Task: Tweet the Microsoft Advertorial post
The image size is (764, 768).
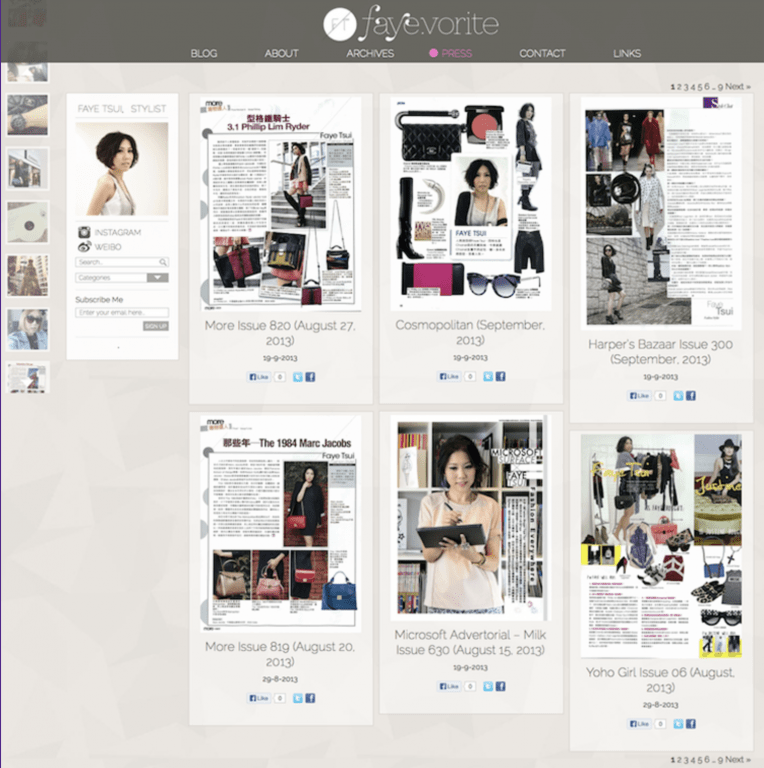Action: pos(488,686)
